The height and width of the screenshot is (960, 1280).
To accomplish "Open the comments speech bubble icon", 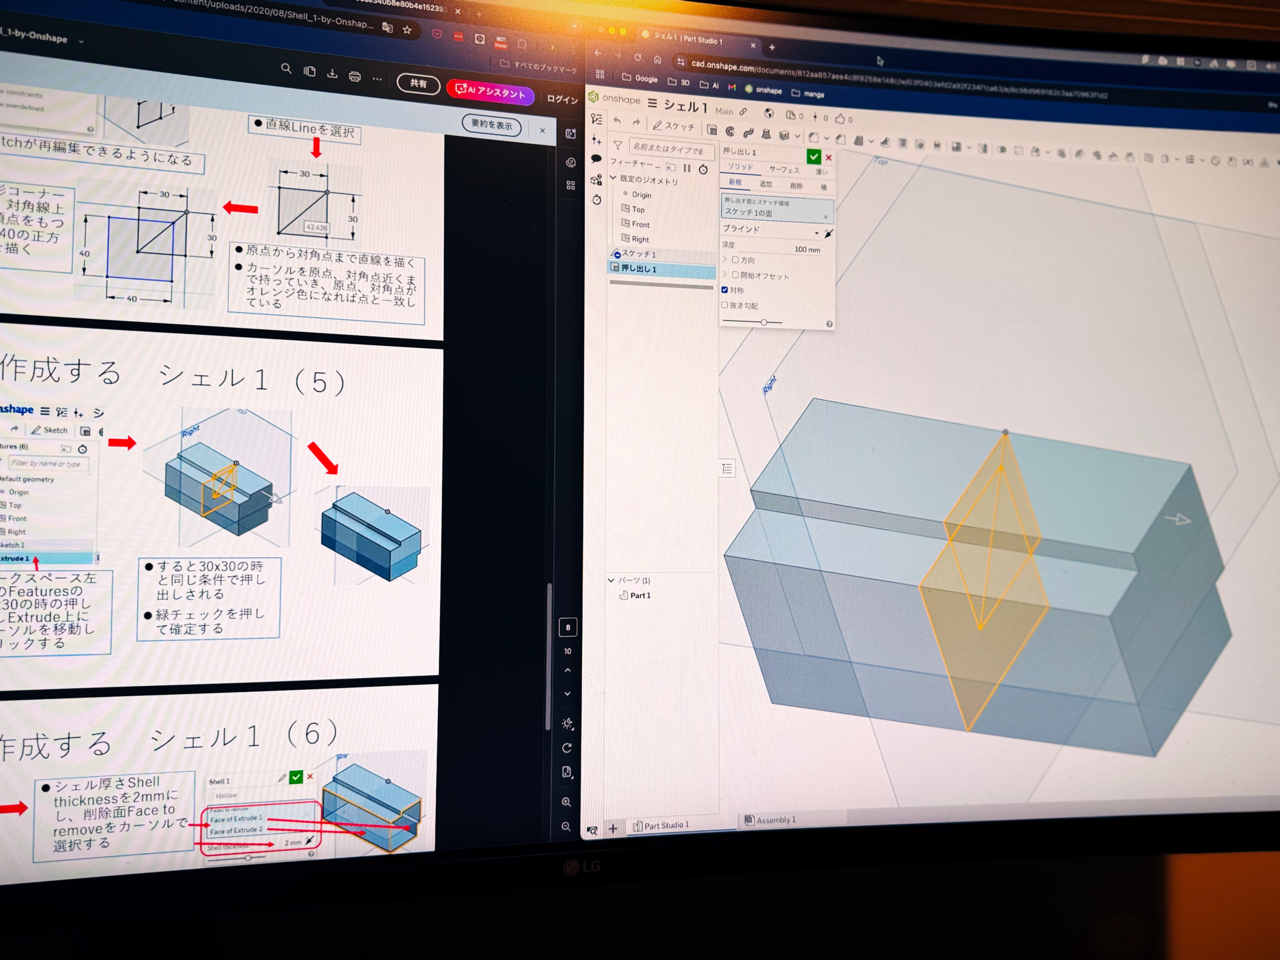I will (596, 159).
